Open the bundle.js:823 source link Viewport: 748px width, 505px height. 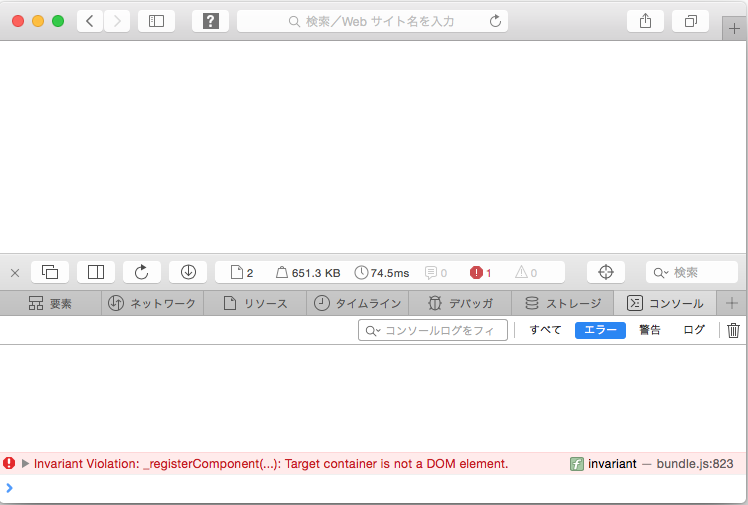click(695, 464)
